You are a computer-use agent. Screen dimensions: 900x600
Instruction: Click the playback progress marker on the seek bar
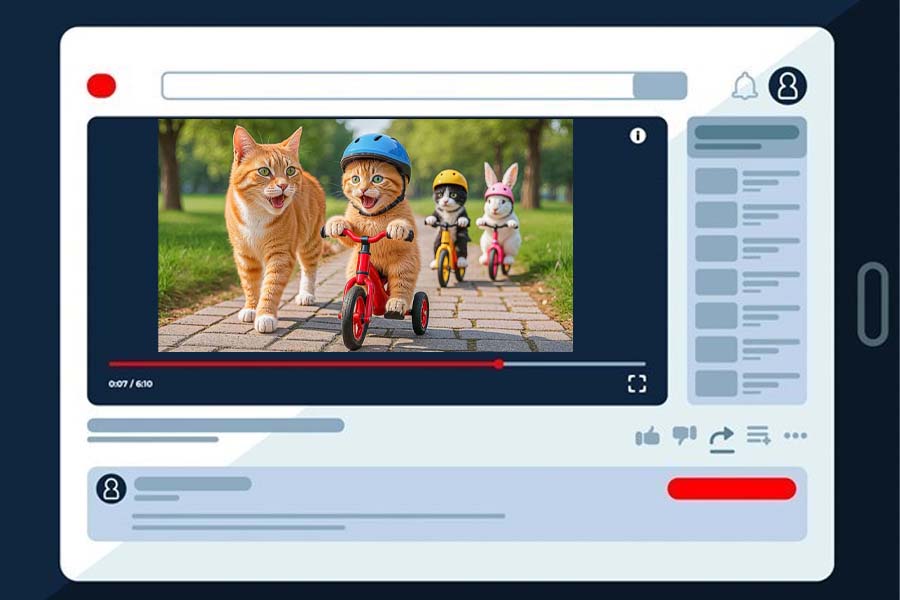click(x=498, y=364)
